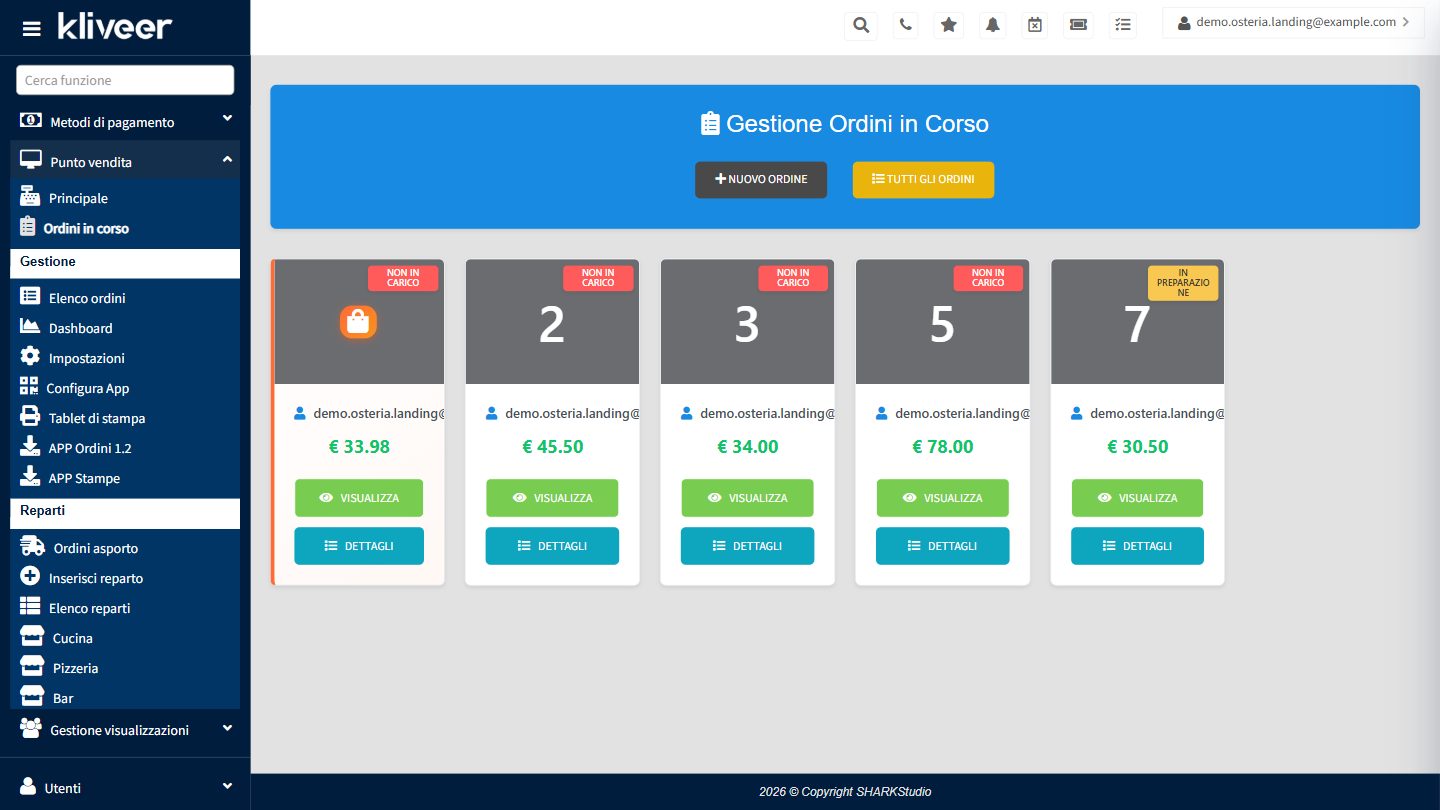
Task: Open Elenco ordini in sidebar
Action: coord(125,298)
